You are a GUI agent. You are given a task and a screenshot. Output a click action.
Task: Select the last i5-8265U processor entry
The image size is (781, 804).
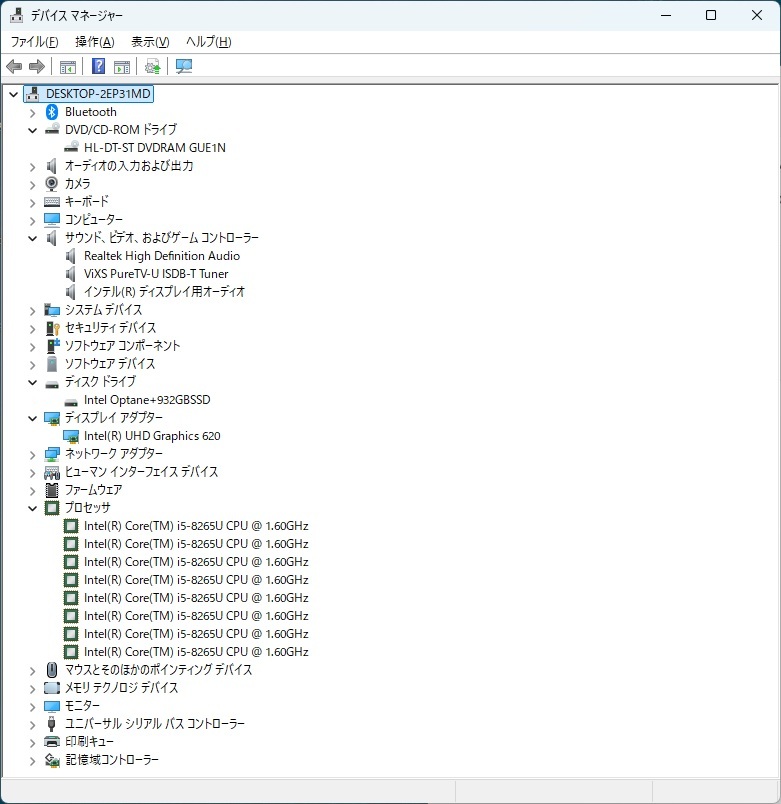tap(196, 652)
